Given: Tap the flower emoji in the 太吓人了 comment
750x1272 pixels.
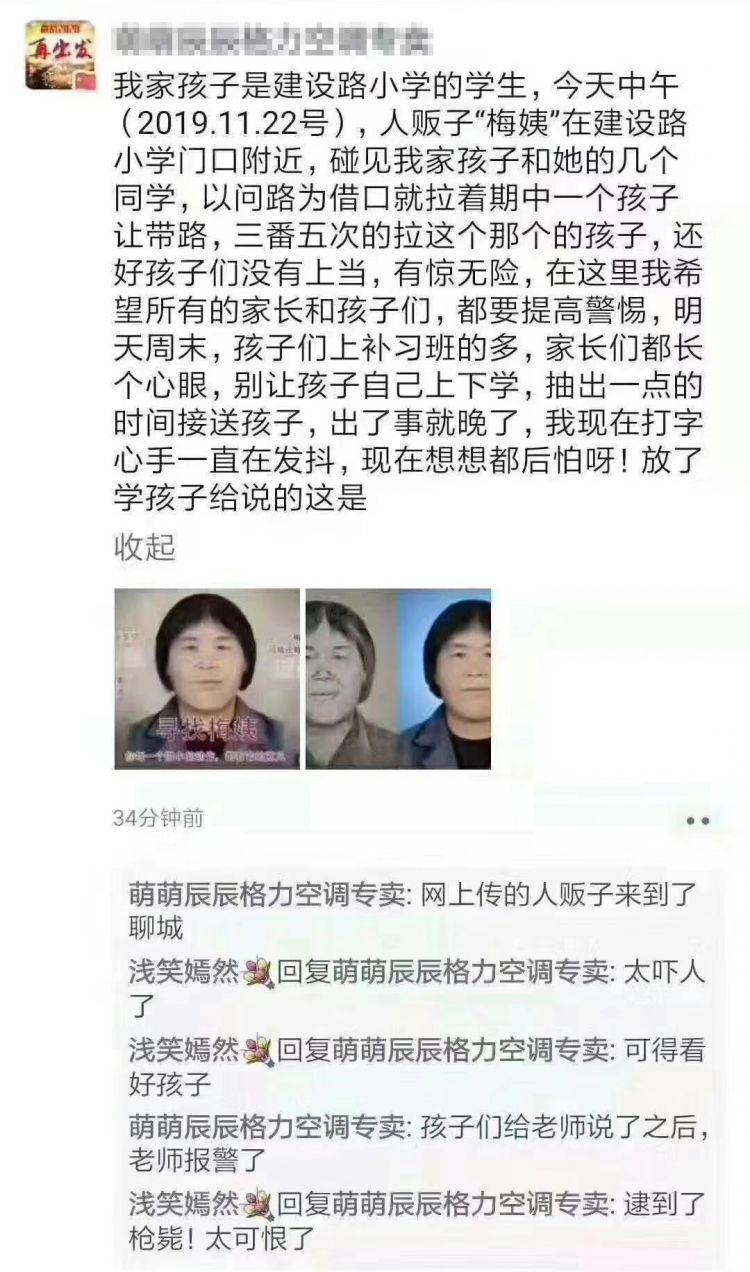Looking at the screenshot, I should [x=258, y=972].
